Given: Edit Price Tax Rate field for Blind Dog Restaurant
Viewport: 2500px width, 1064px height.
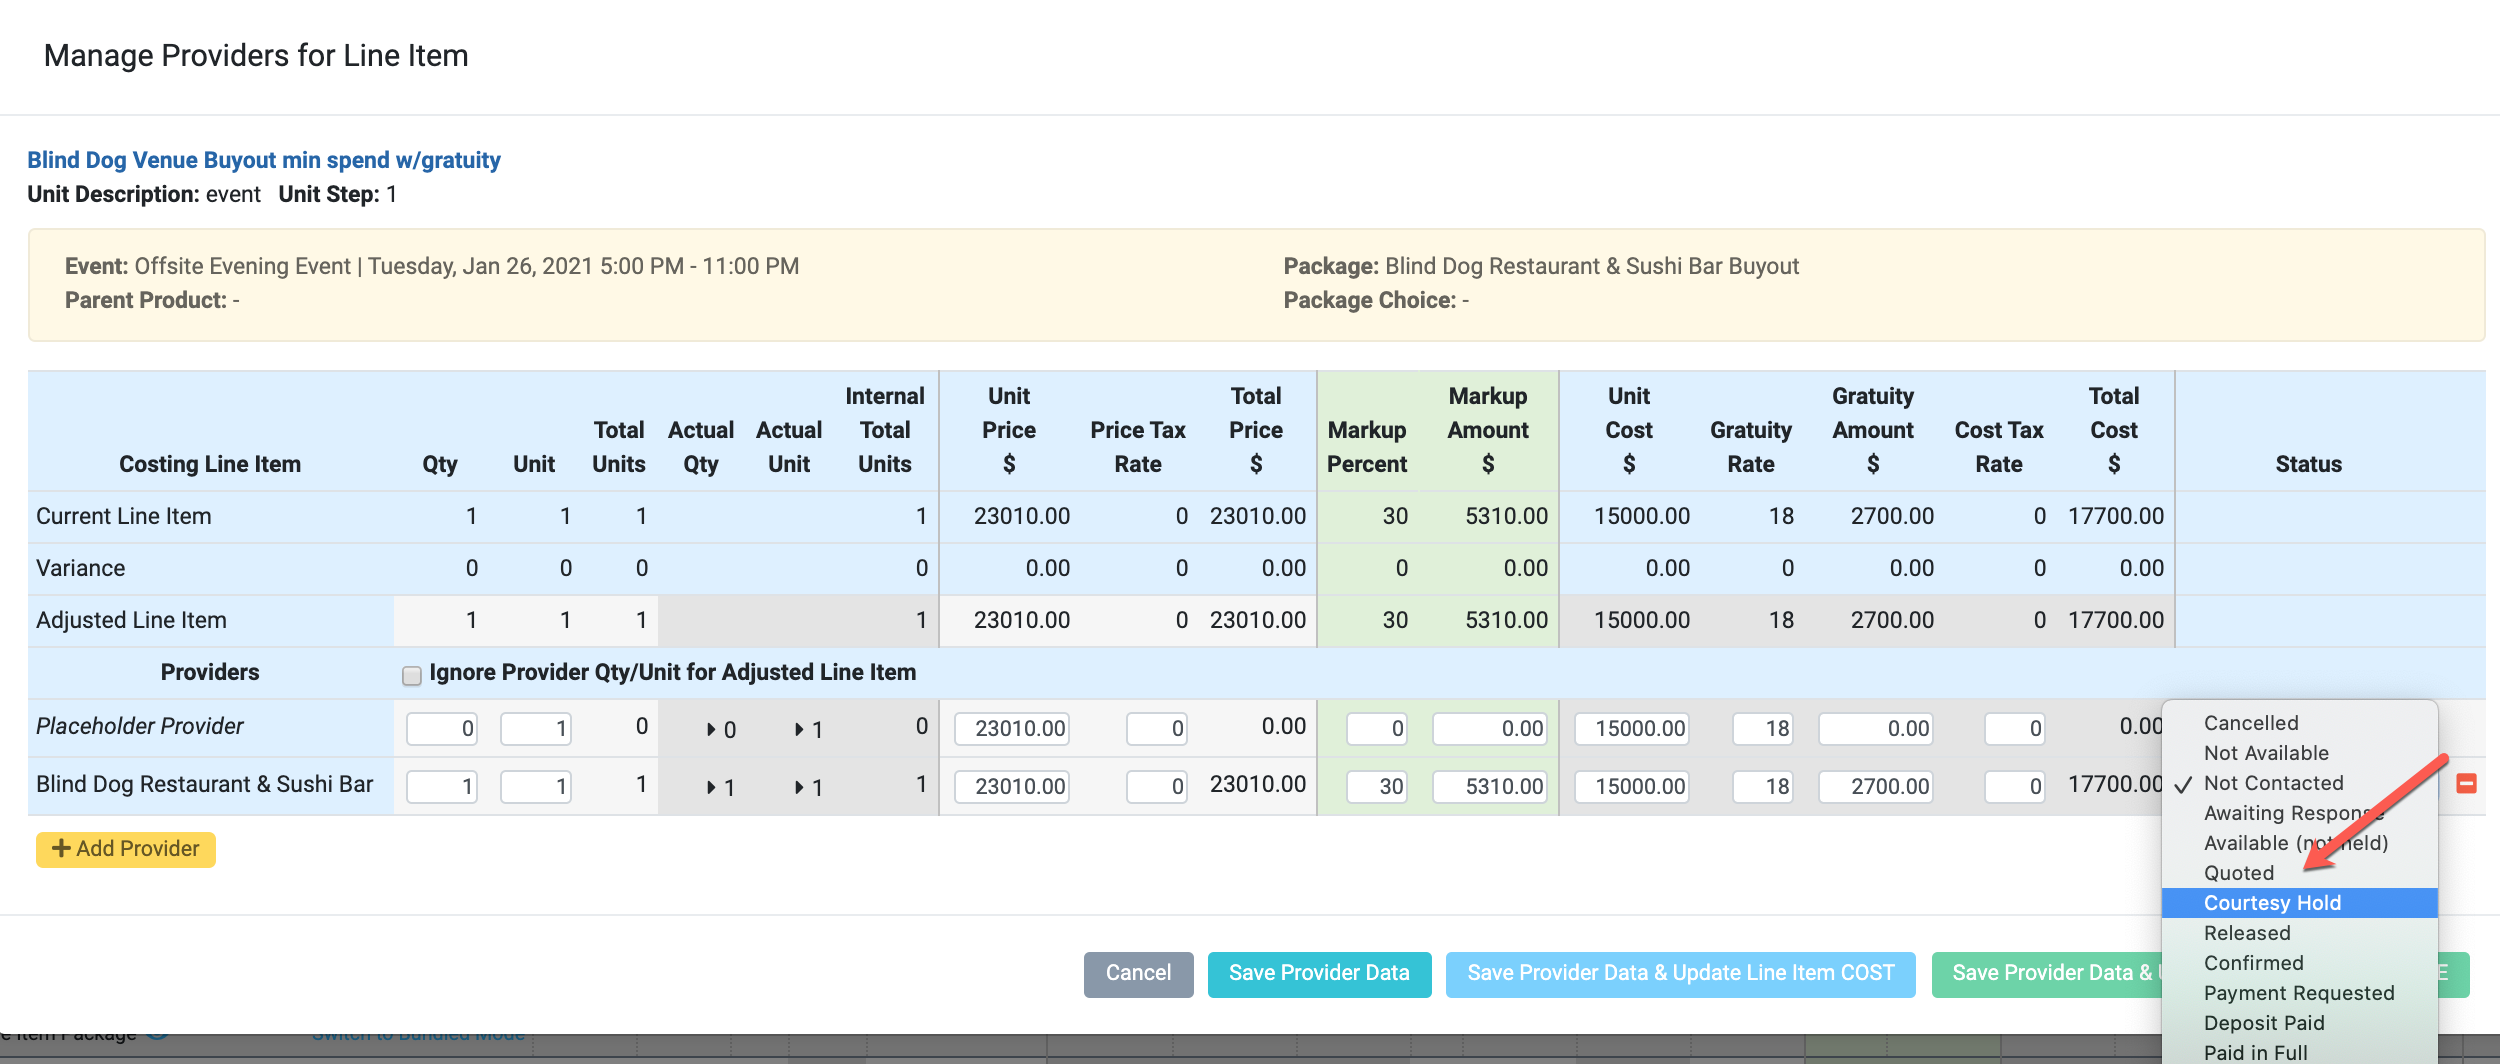Looking at the screenshot, I should point(1156,786).
